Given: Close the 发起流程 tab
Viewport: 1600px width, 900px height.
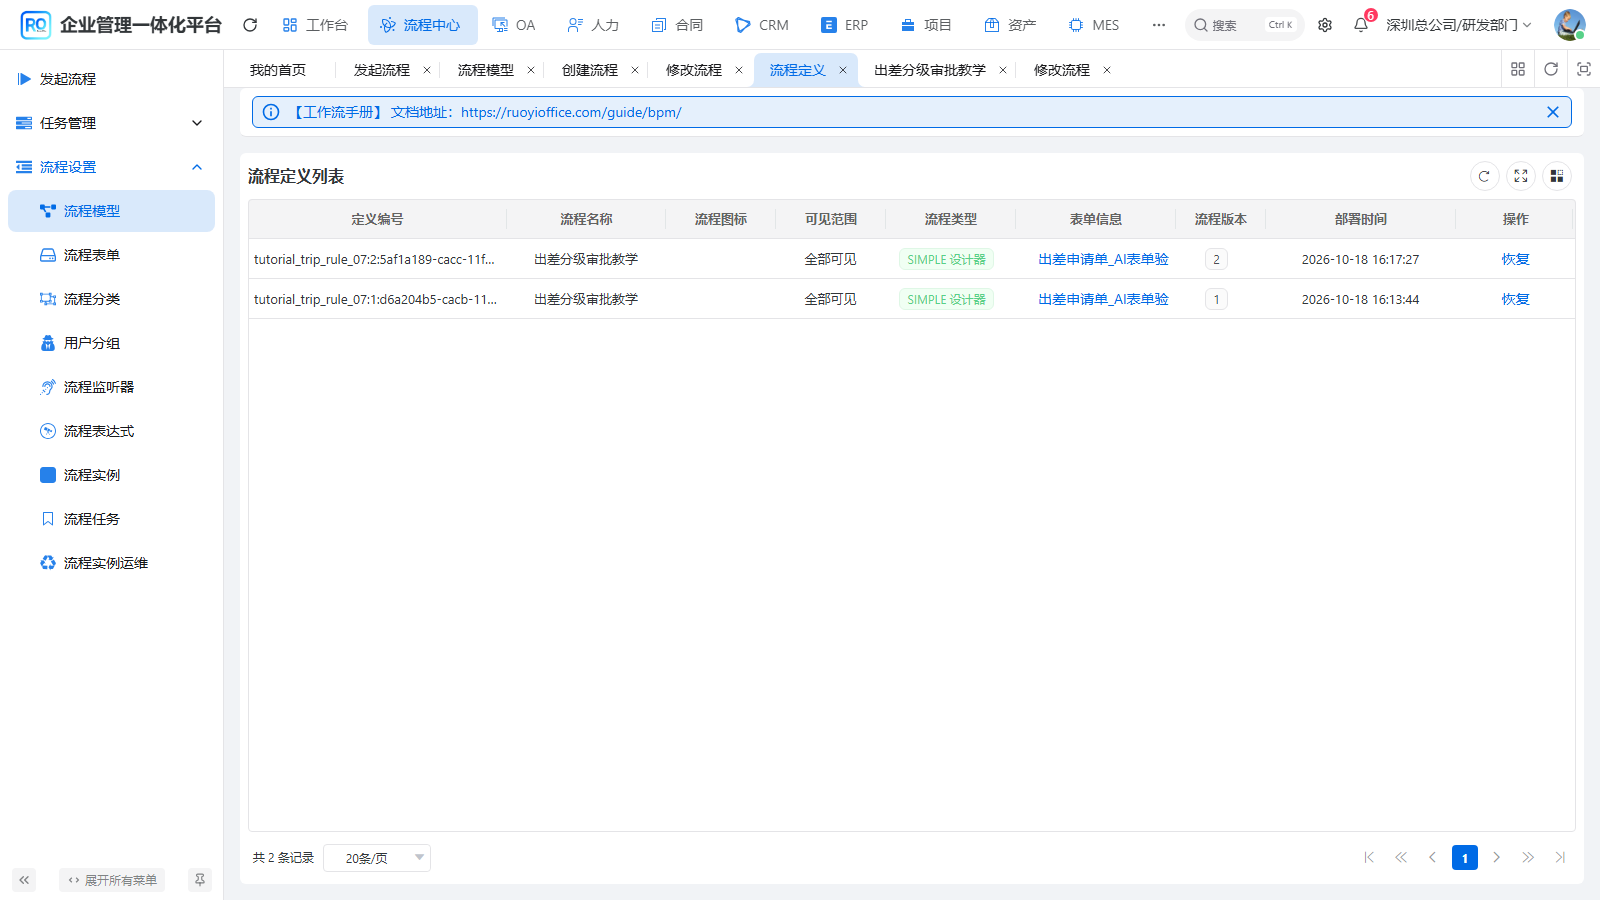Looking at the screenshot, I should [x=427, y=70].
